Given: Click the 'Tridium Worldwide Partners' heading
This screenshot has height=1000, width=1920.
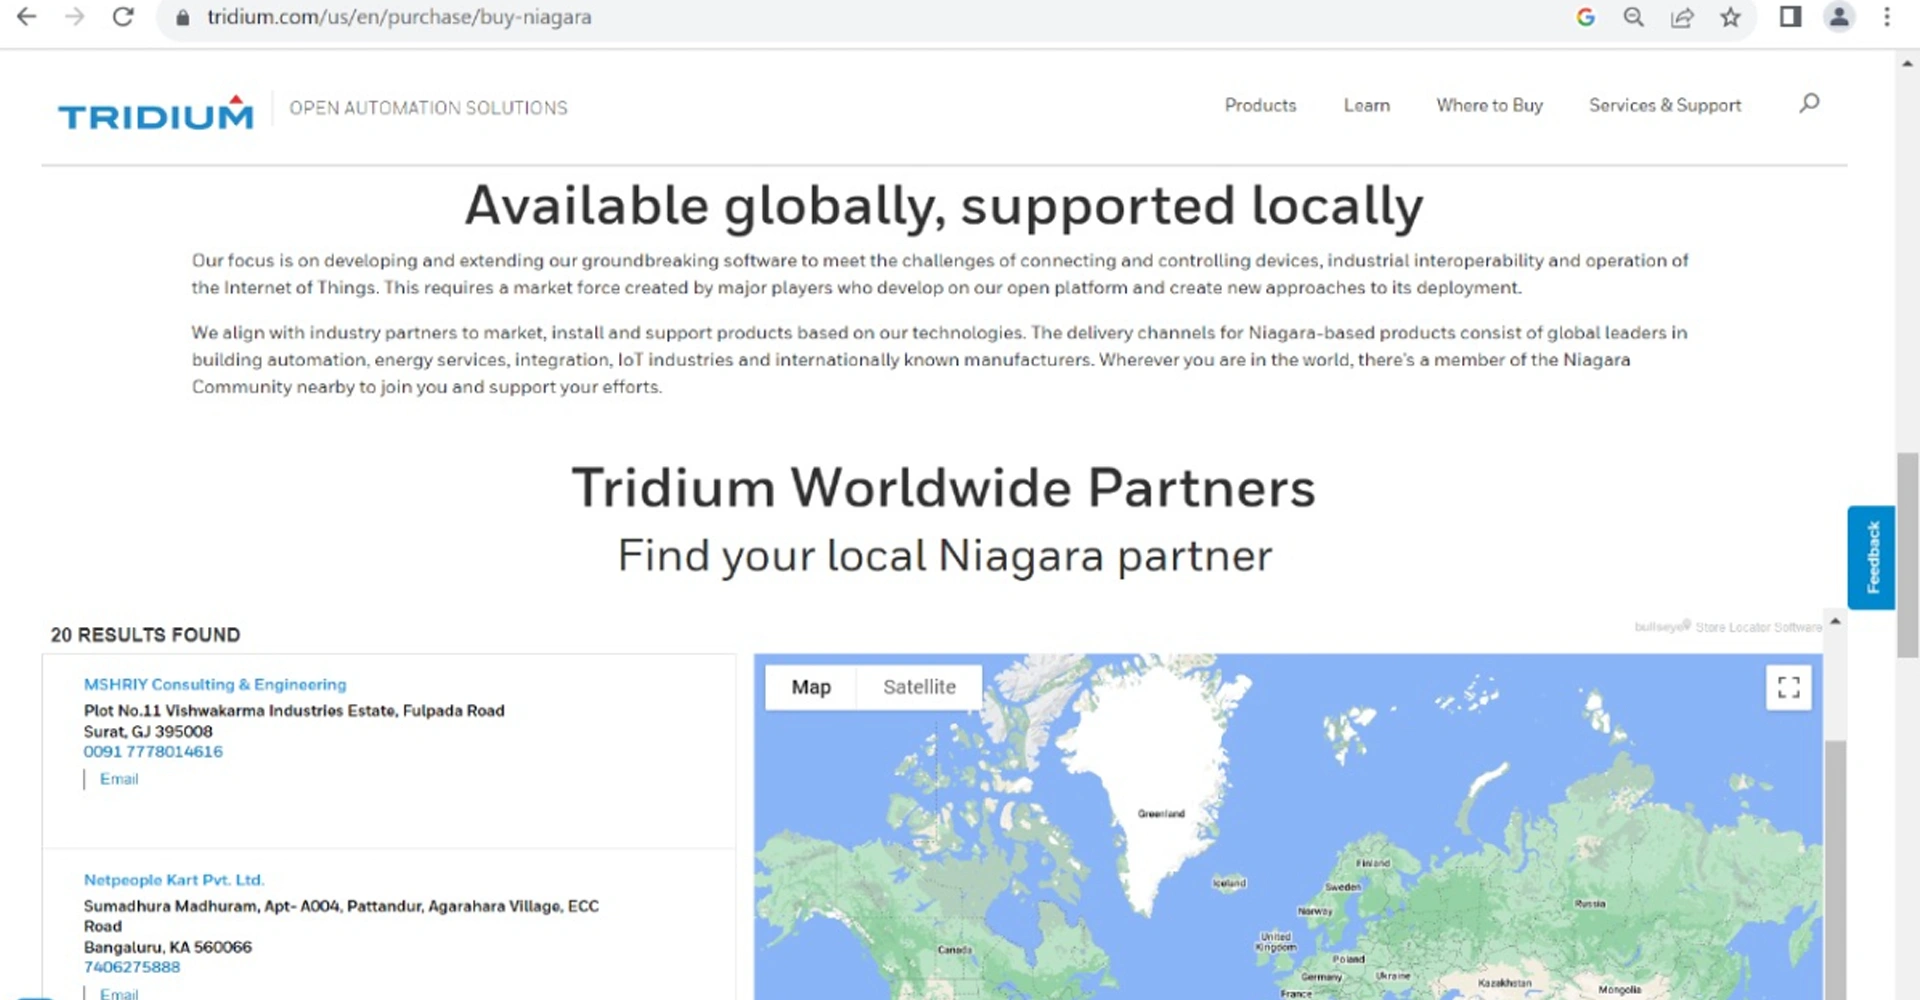Looking at the screenshot, I should [944, 488].
